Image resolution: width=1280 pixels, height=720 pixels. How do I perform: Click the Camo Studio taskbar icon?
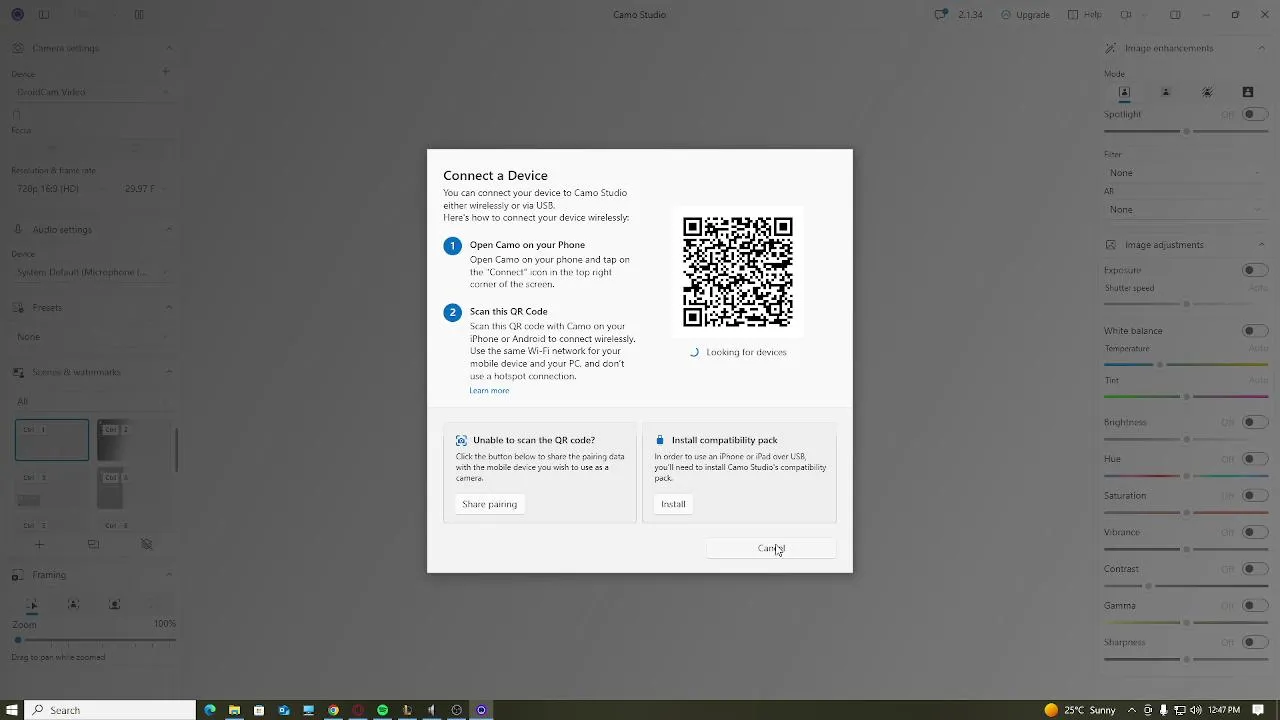pos(481,710)
